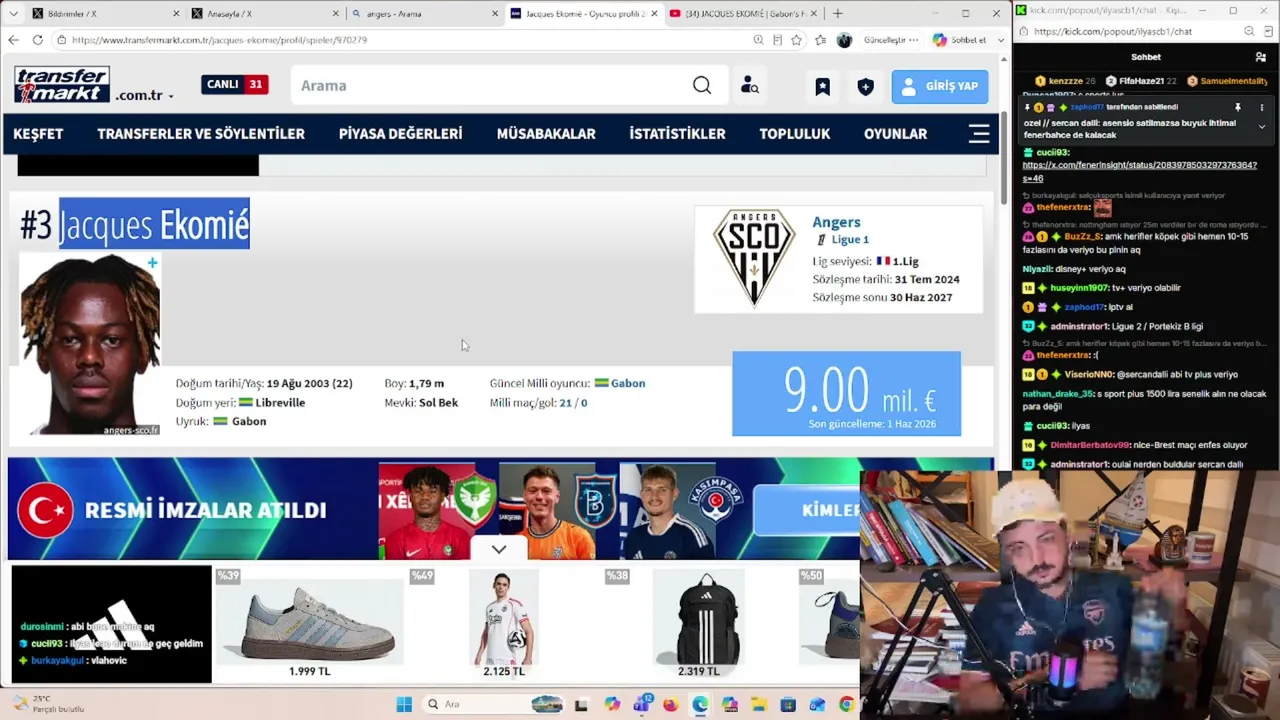This screenshot has height=720, width=1280.
Task: Open the fenerinsight x.com link in chat
Action: 1139,171
